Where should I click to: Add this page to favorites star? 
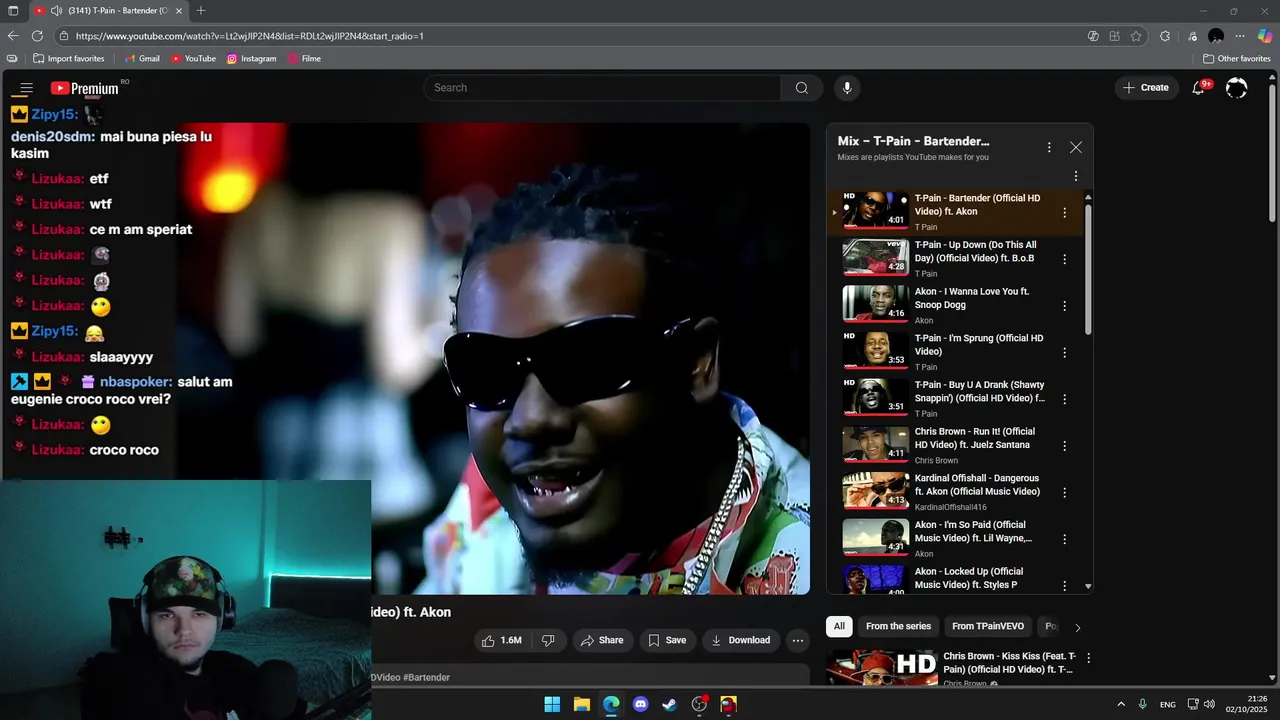(x=1136, y=36)
